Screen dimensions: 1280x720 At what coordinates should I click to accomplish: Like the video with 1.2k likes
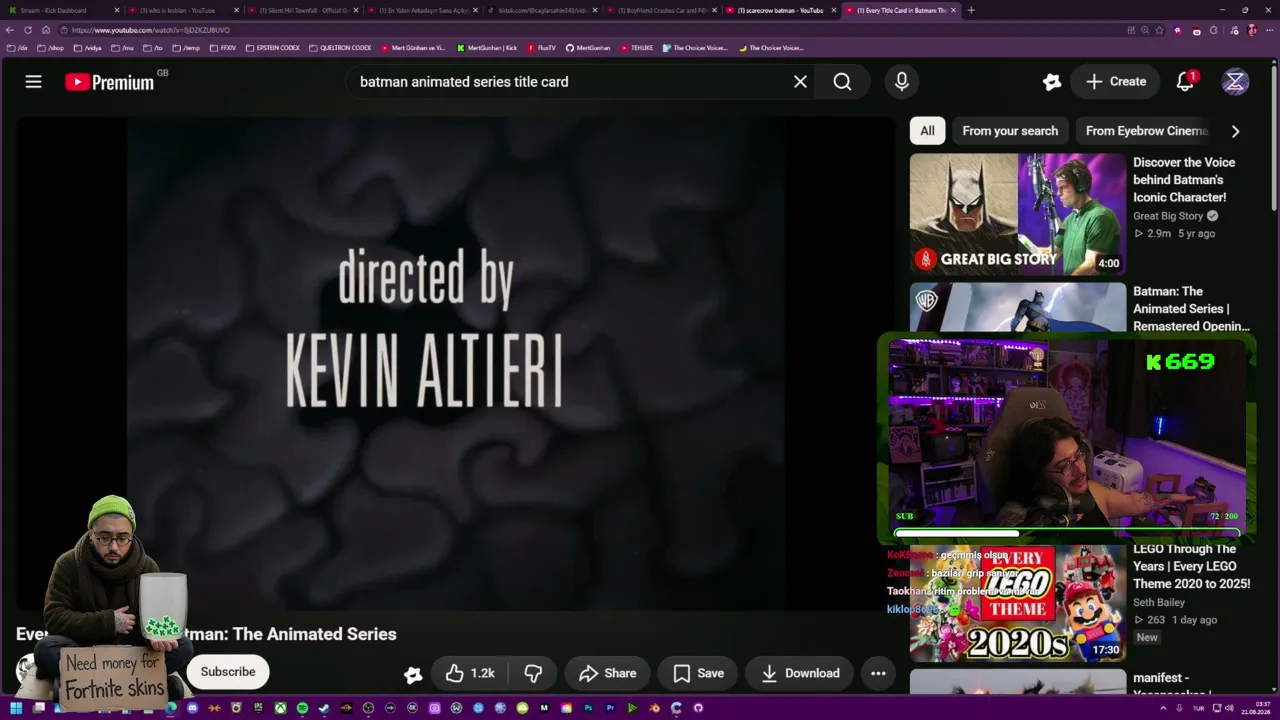point(470,673)
